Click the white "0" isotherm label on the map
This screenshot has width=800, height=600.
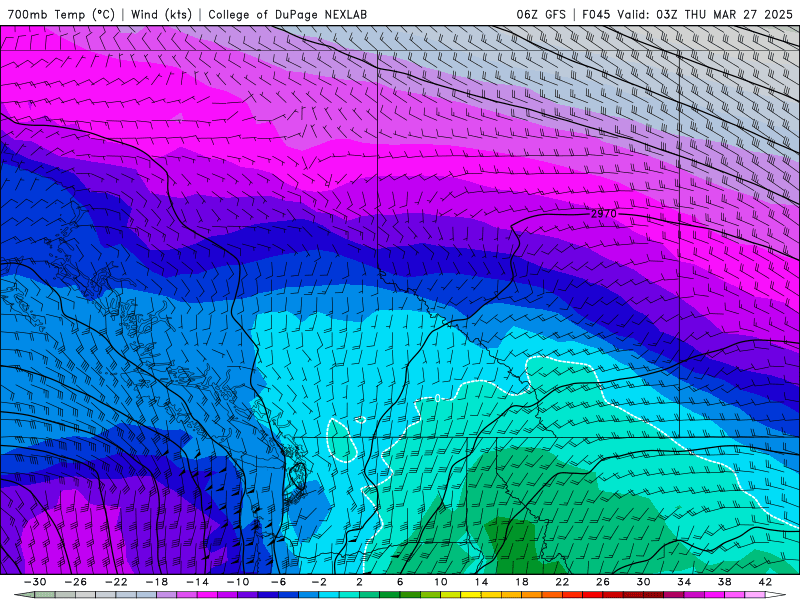tap(438, 398)
